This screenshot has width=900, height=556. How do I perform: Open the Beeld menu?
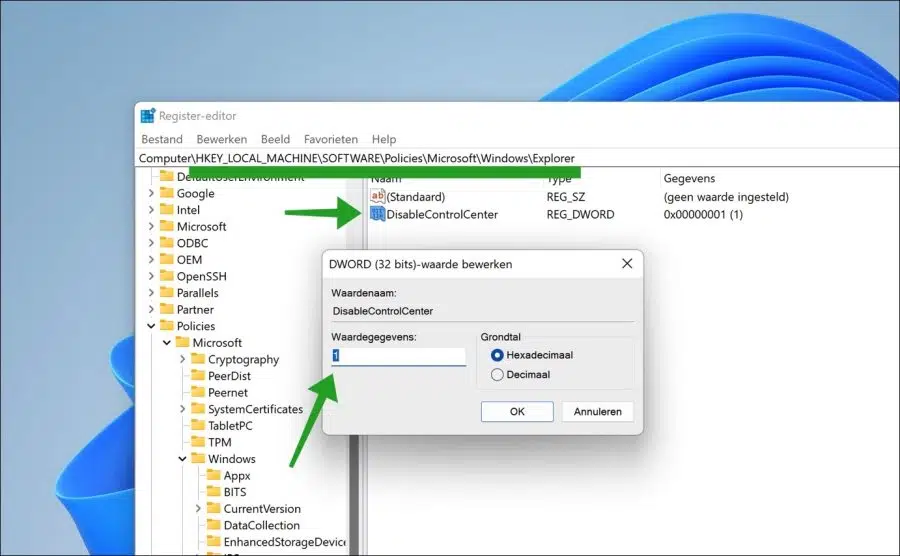(276, 139)
